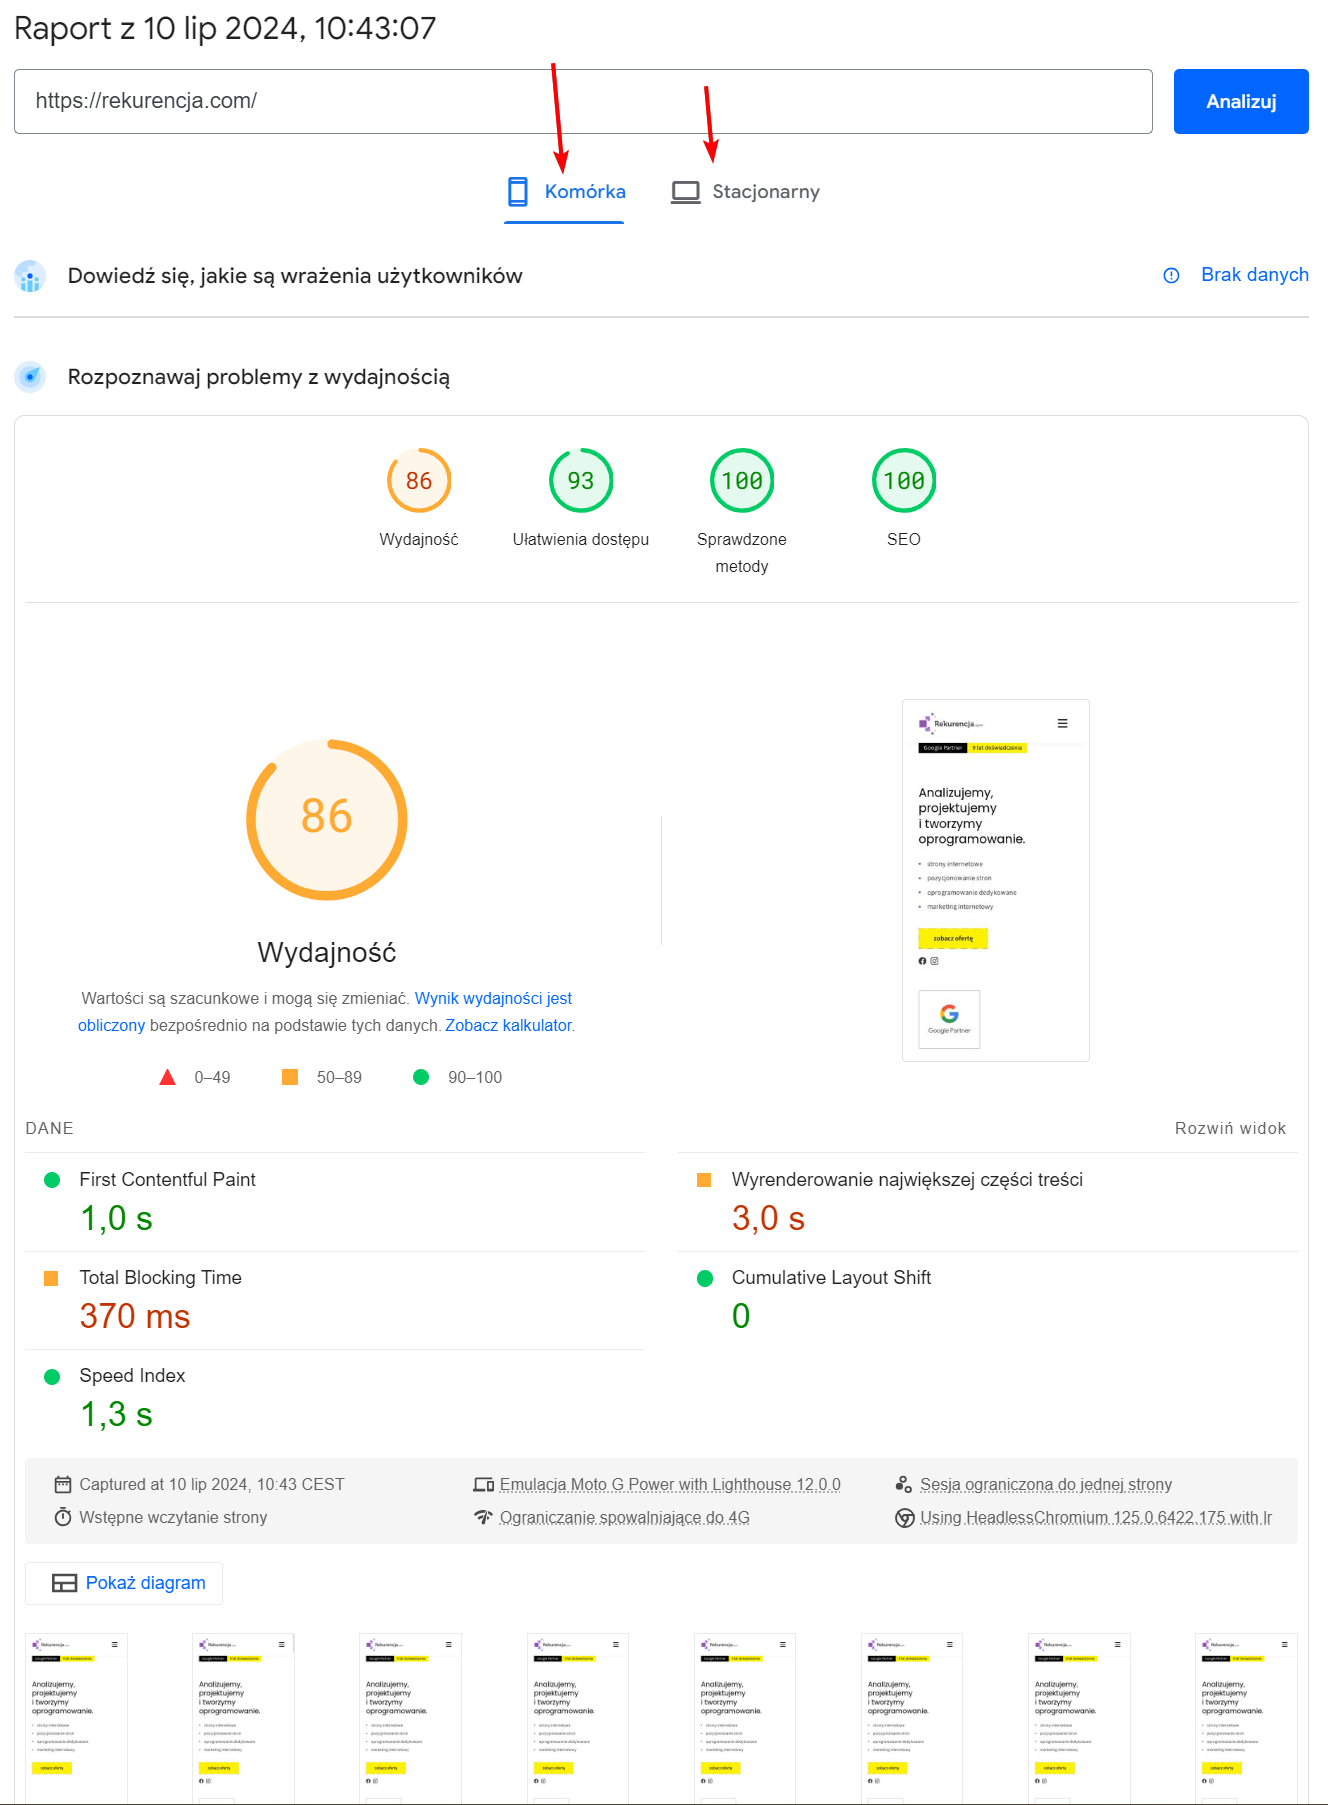Click 'Captured at 10 lip 2024, 10:43 CEST'
Image resolution: width=1328 pixels, height=1805 pixels.
click(212, 1485)
